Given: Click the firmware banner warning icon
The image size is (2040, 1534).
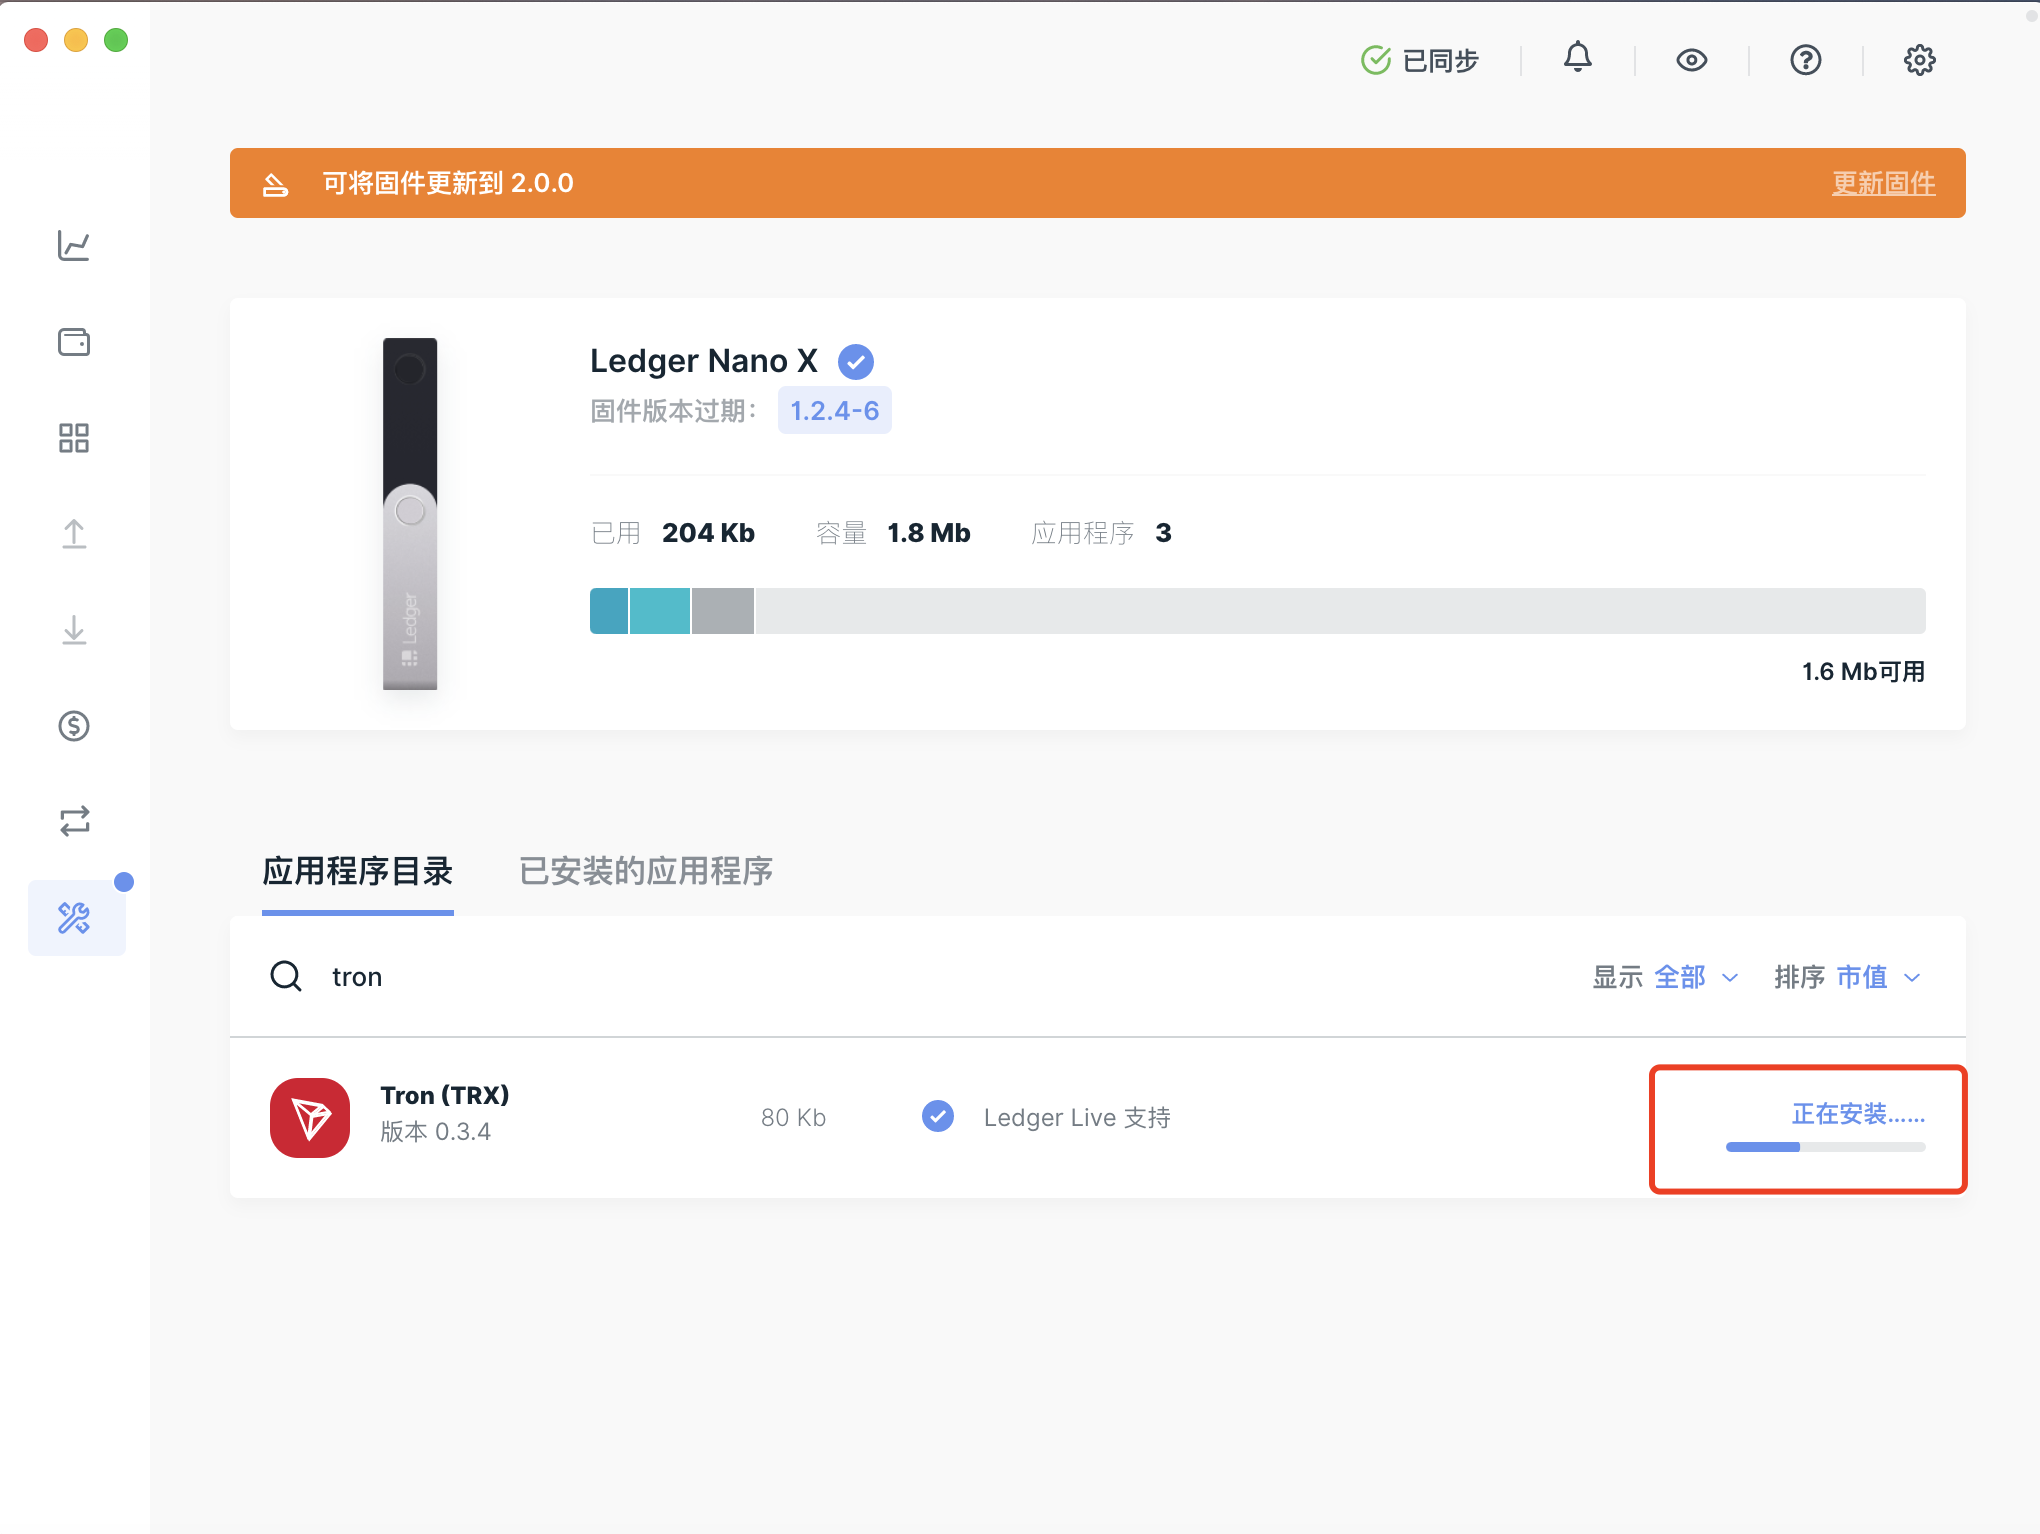Looking at the screenshot, I should pyautogui.click(x=275, y=185).
